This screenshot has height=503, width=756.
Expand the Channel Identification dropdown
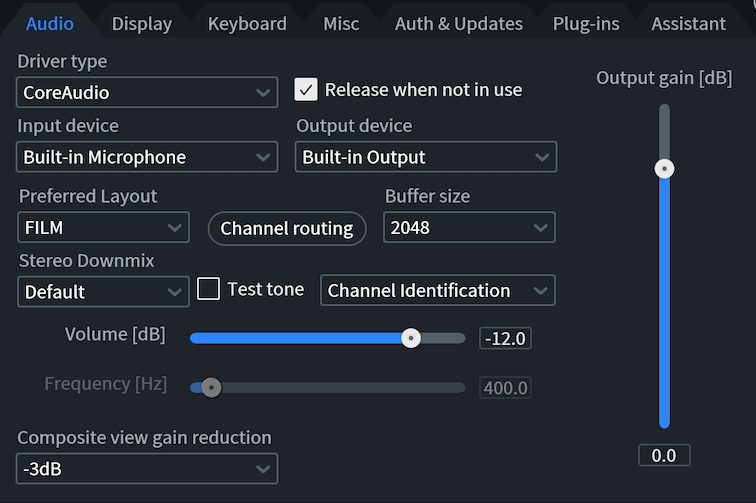click(x=438, y=290)
